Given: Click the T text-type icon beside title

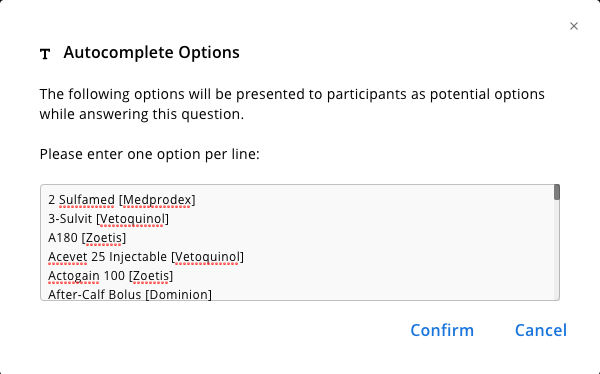Looking at the screenshot, I should tap(45, 54).
